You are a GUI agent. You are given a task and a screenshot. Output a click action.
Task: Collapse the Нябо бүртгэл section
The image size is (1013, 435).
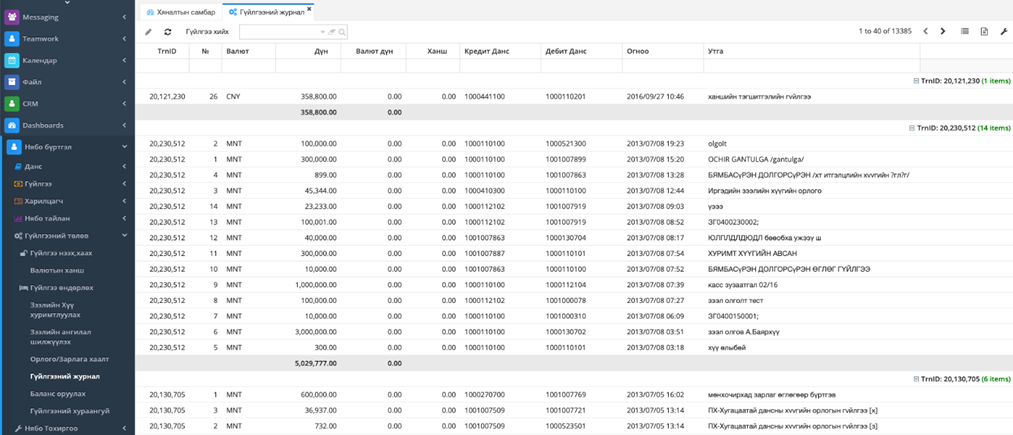[x=124, y=147]
